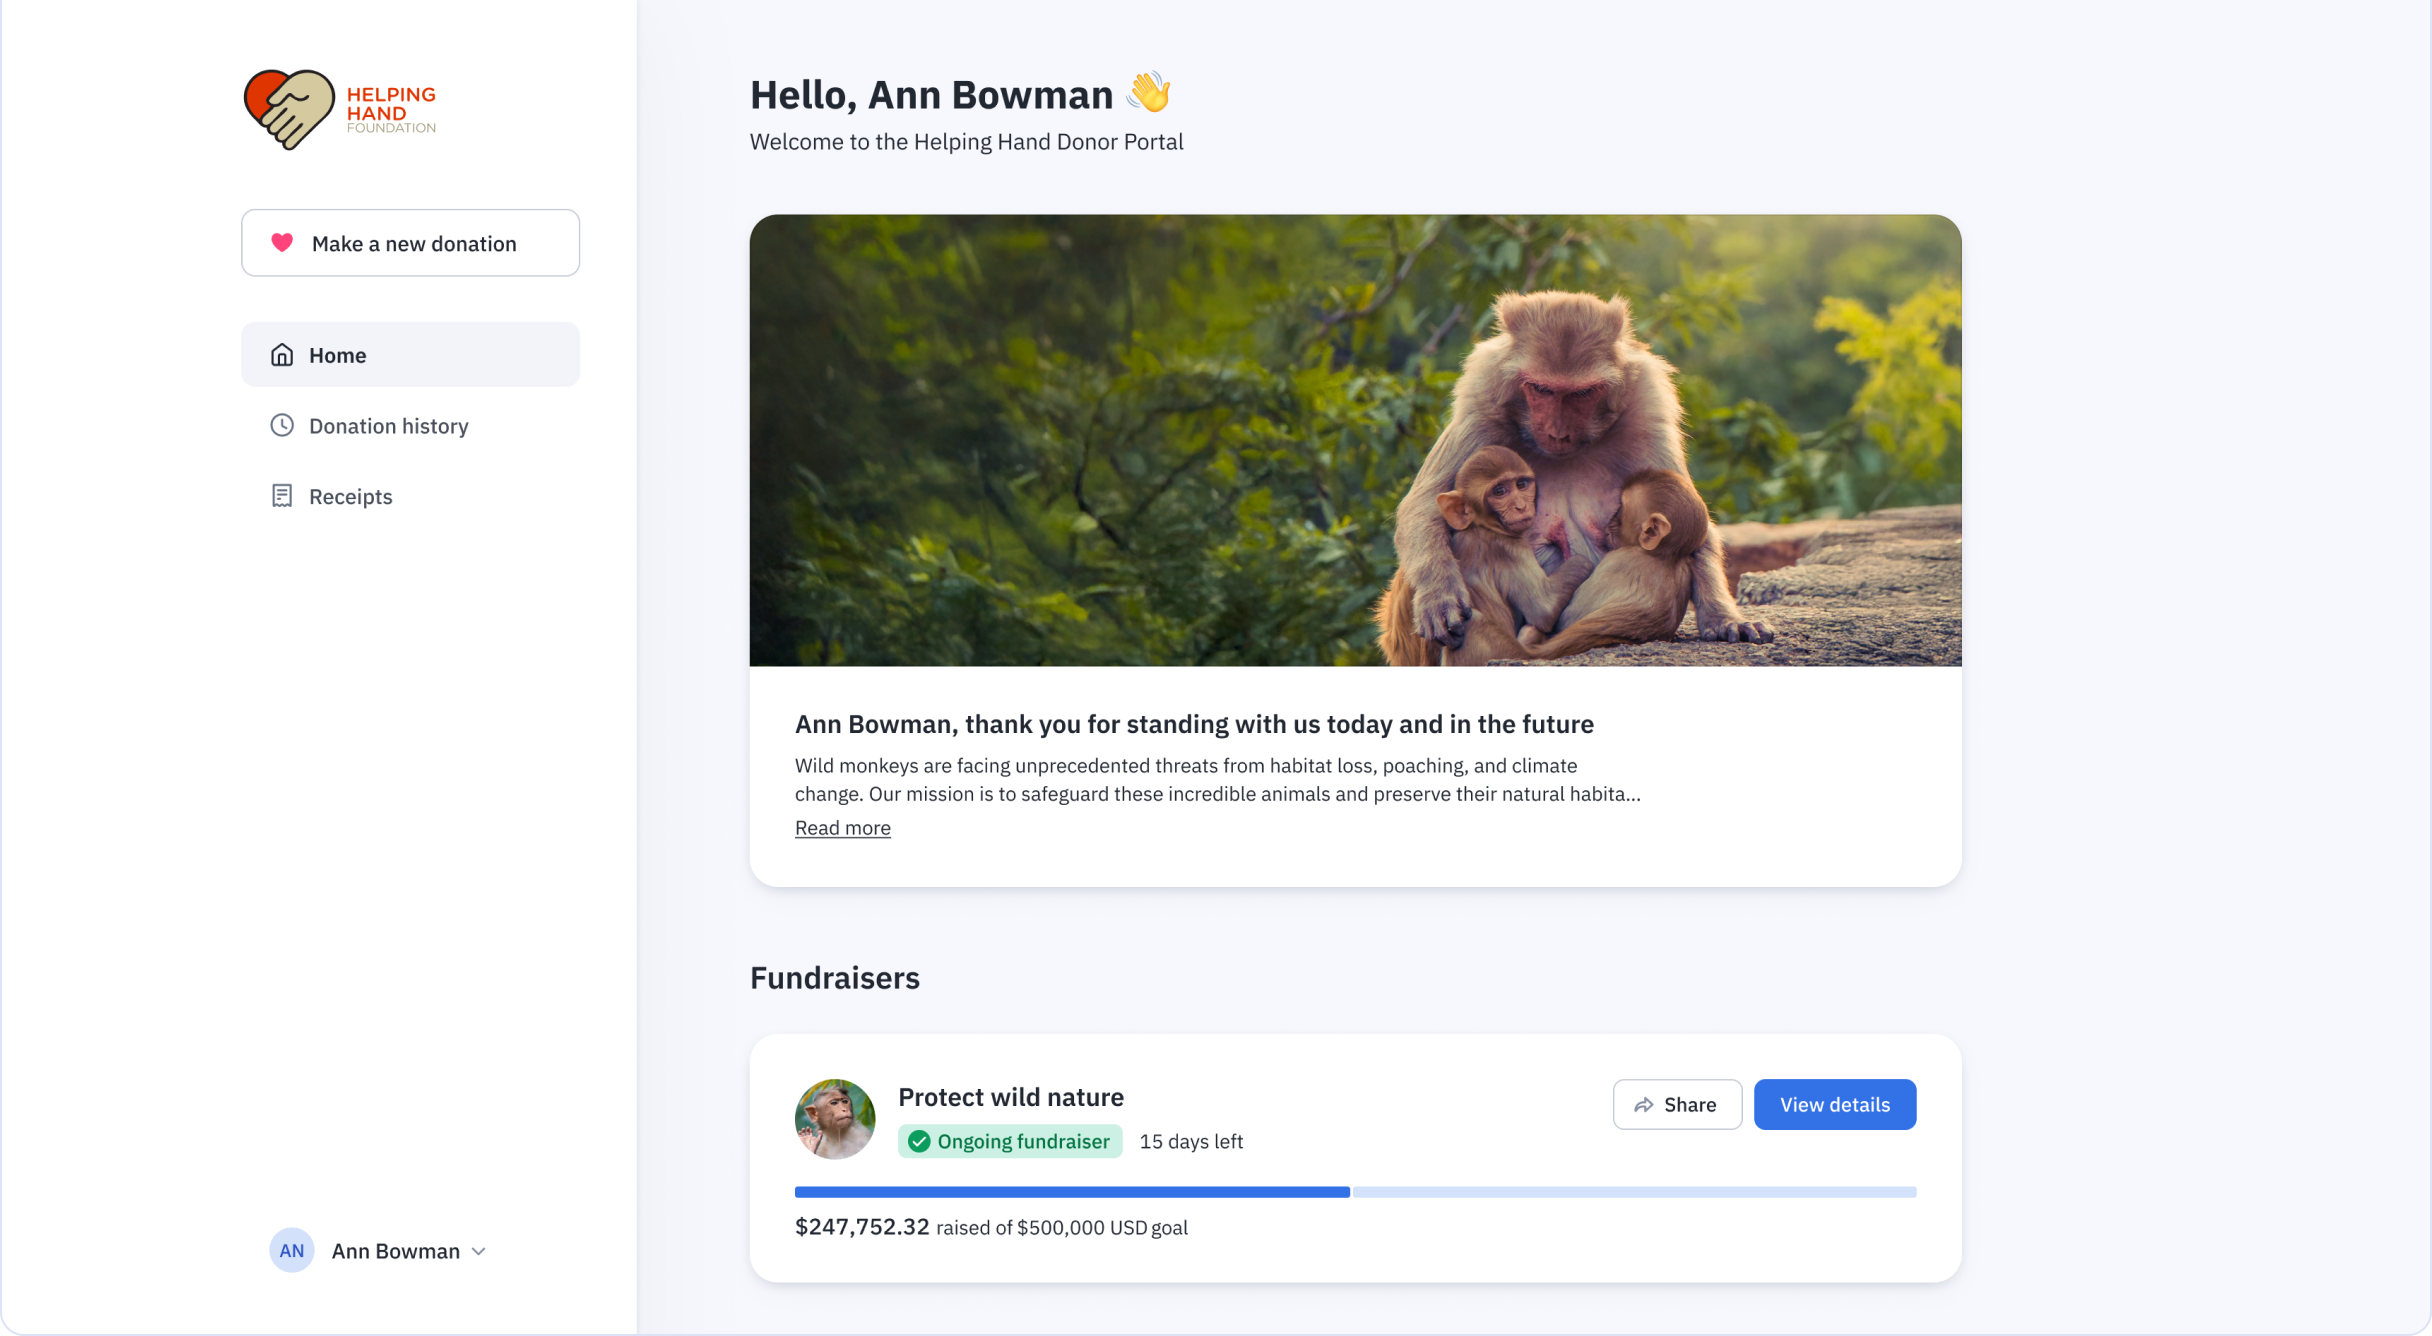The image size is (2432, 1336).
Task: Click the Ongoing fundraiser status badge
Action: pyautogui.click(x=1010, y=1142)
